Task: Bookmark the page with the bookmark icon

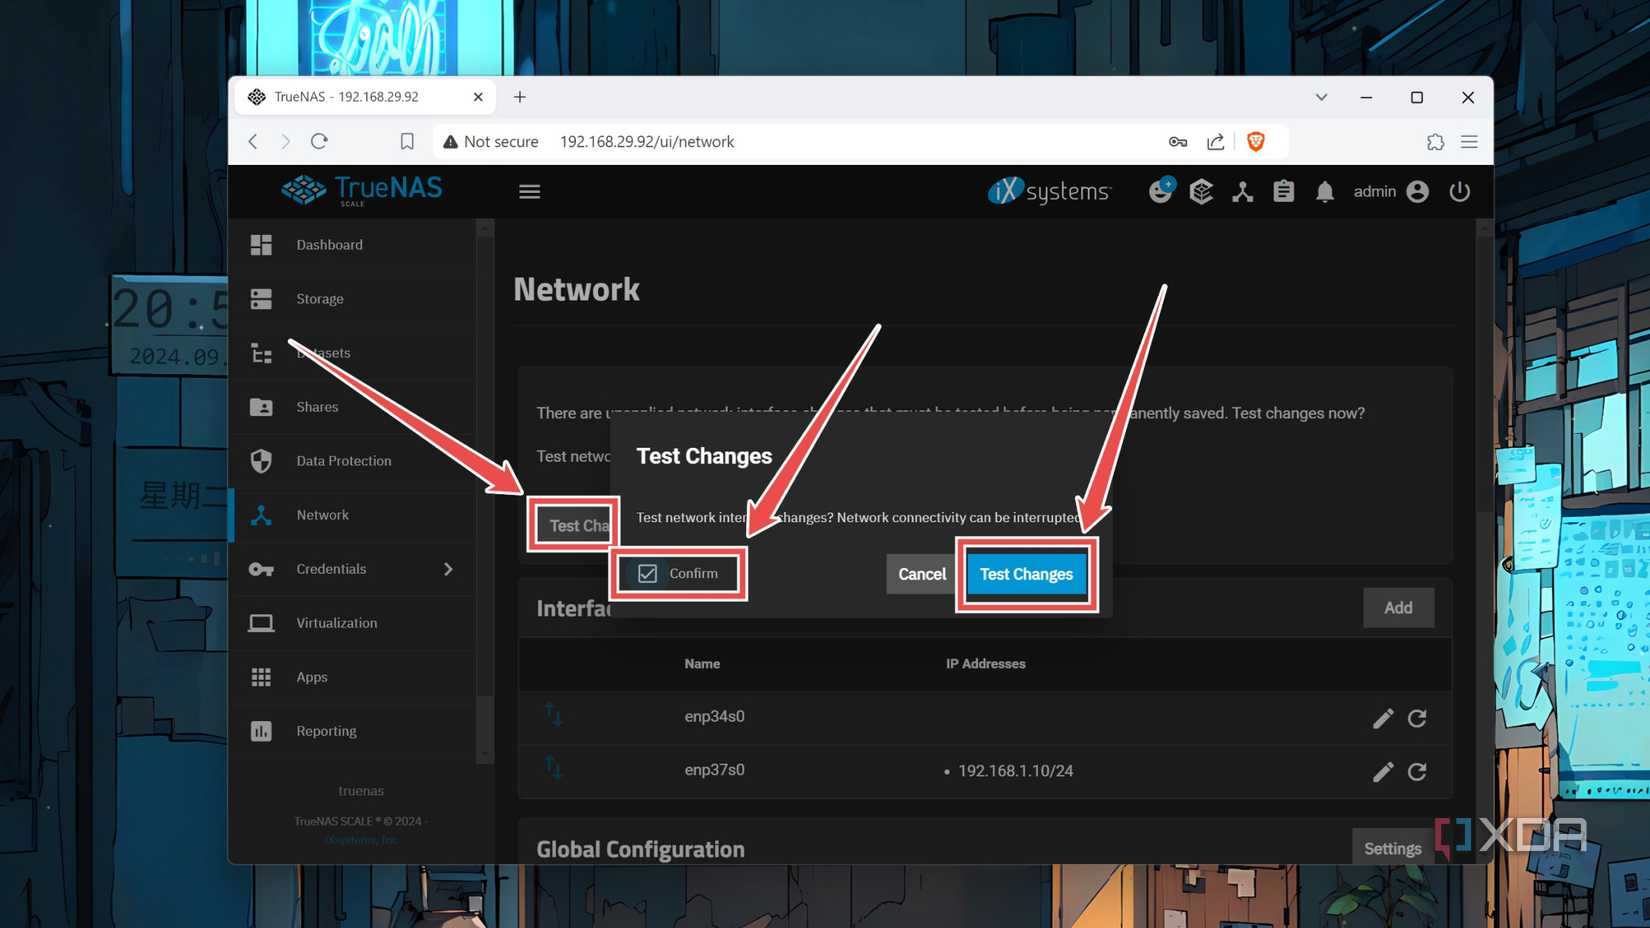Action: click(x=407, y=142)
